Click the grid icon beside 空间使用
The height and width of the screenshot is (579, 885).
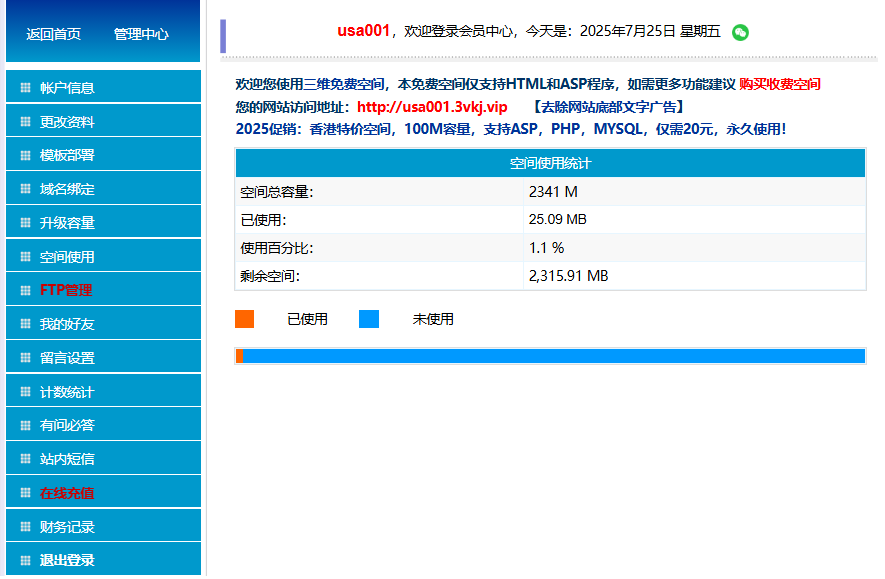25,256
